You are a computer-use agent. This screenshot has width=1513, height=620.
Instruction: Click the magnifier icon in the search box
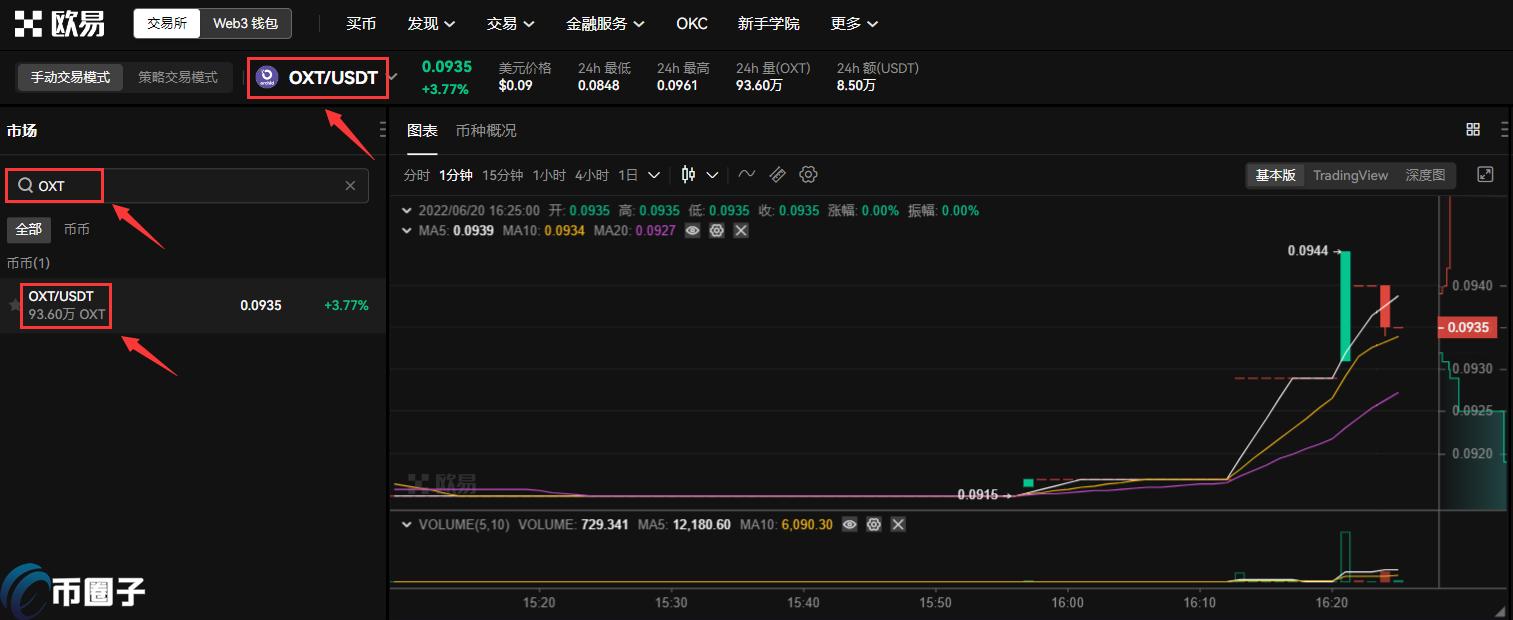25,185
